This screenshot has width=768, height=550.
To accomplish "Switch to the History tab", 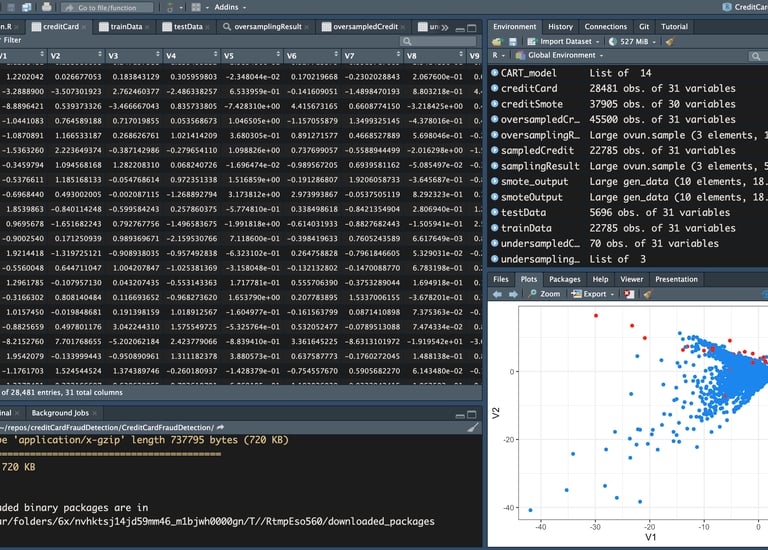I will point(560,26).
